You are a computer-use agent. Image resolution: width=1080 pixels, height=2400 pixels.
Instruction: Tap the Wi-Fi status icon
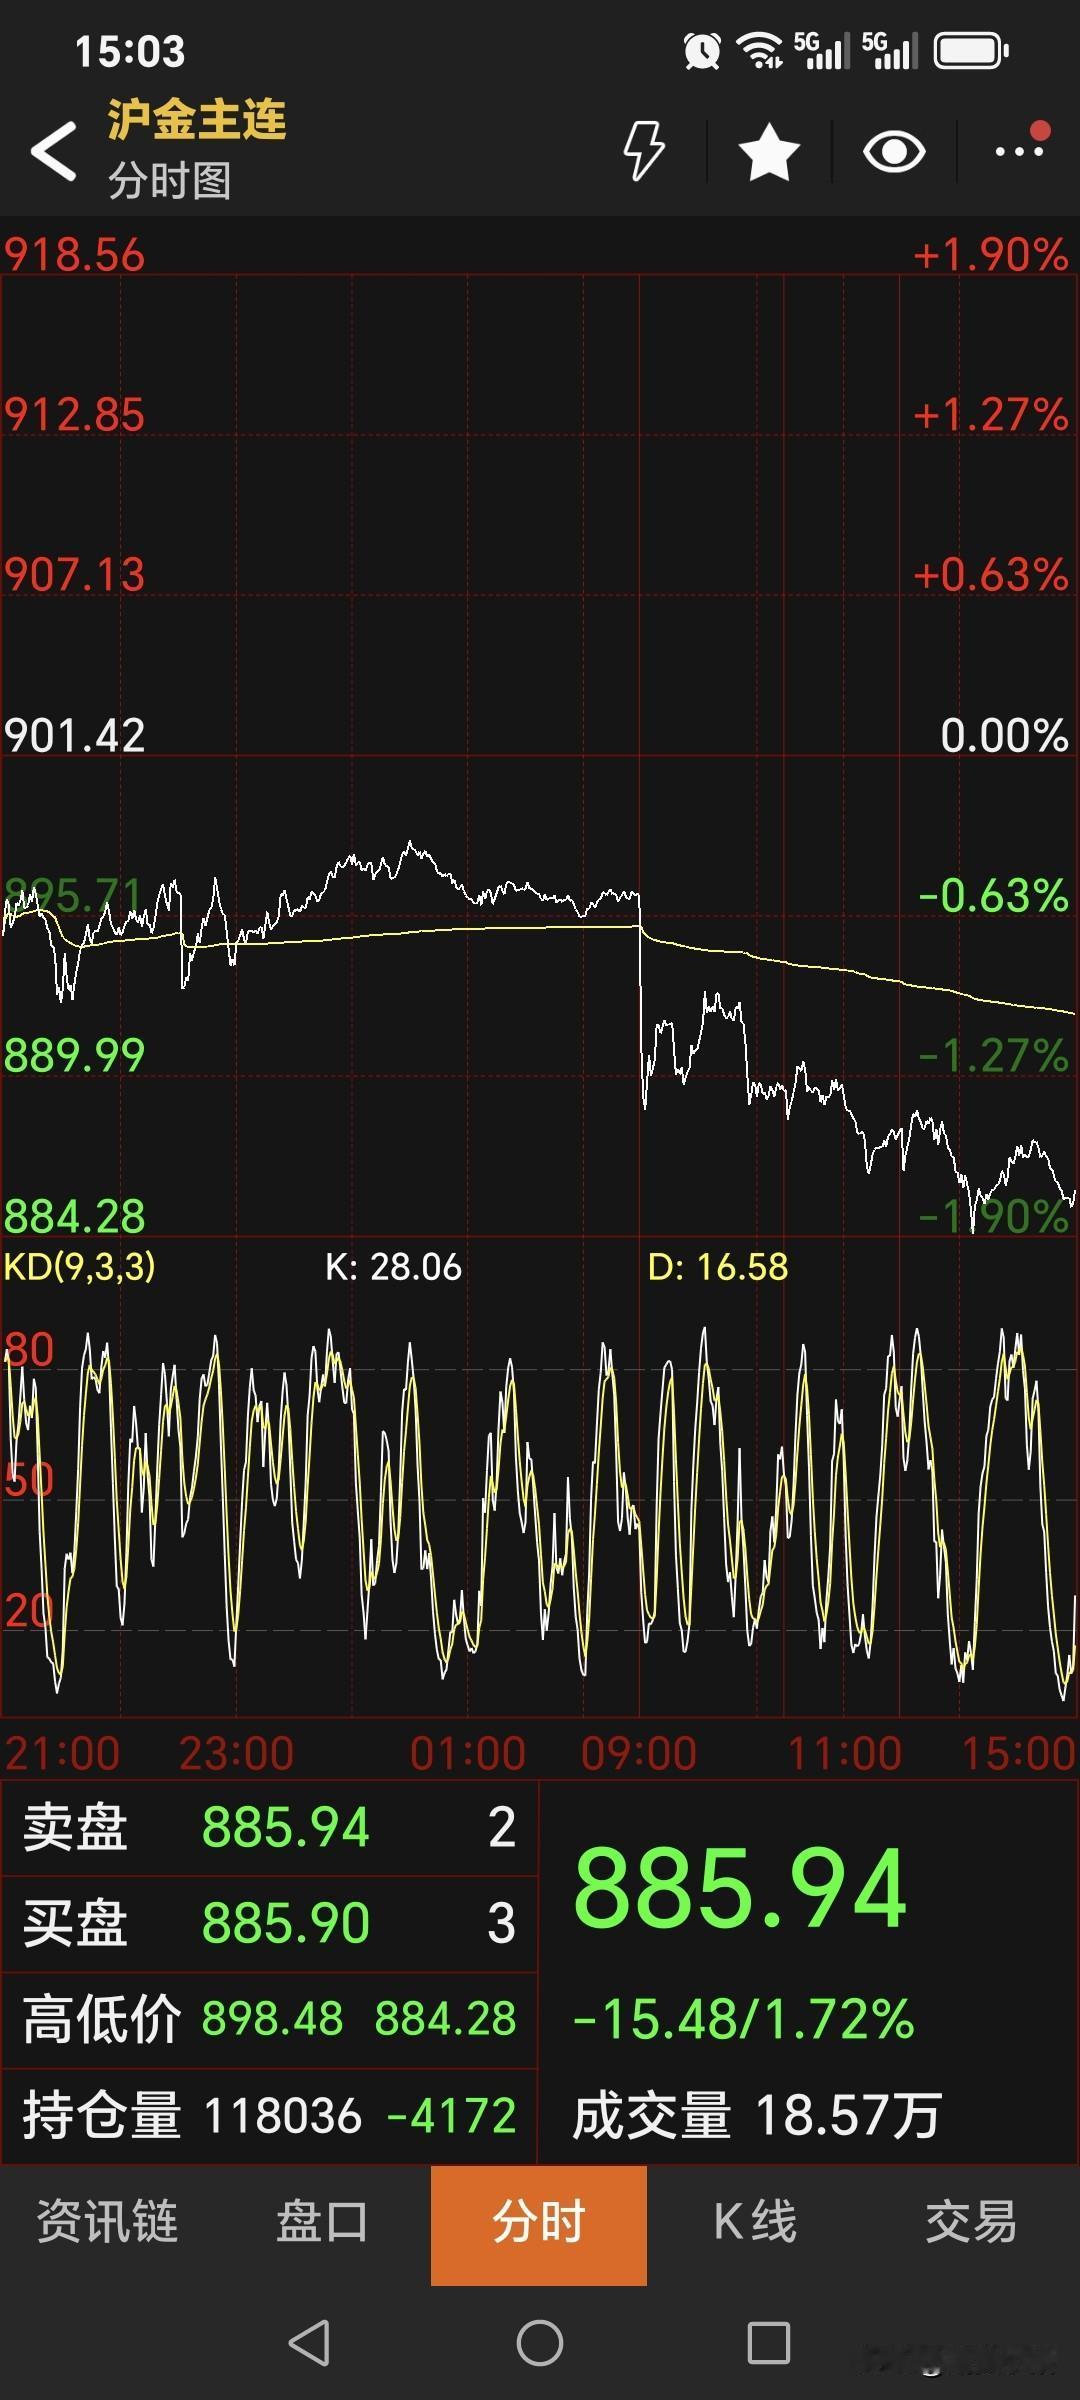(x=760, y=51)
